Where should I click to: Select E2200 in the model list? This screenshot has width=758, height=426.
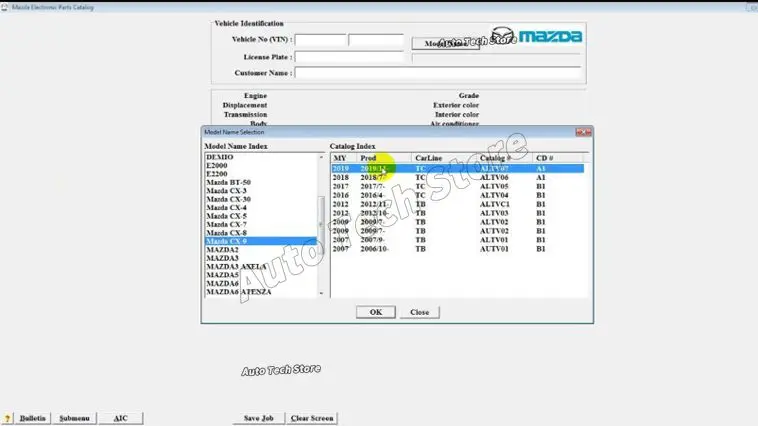tap(217, 174)
